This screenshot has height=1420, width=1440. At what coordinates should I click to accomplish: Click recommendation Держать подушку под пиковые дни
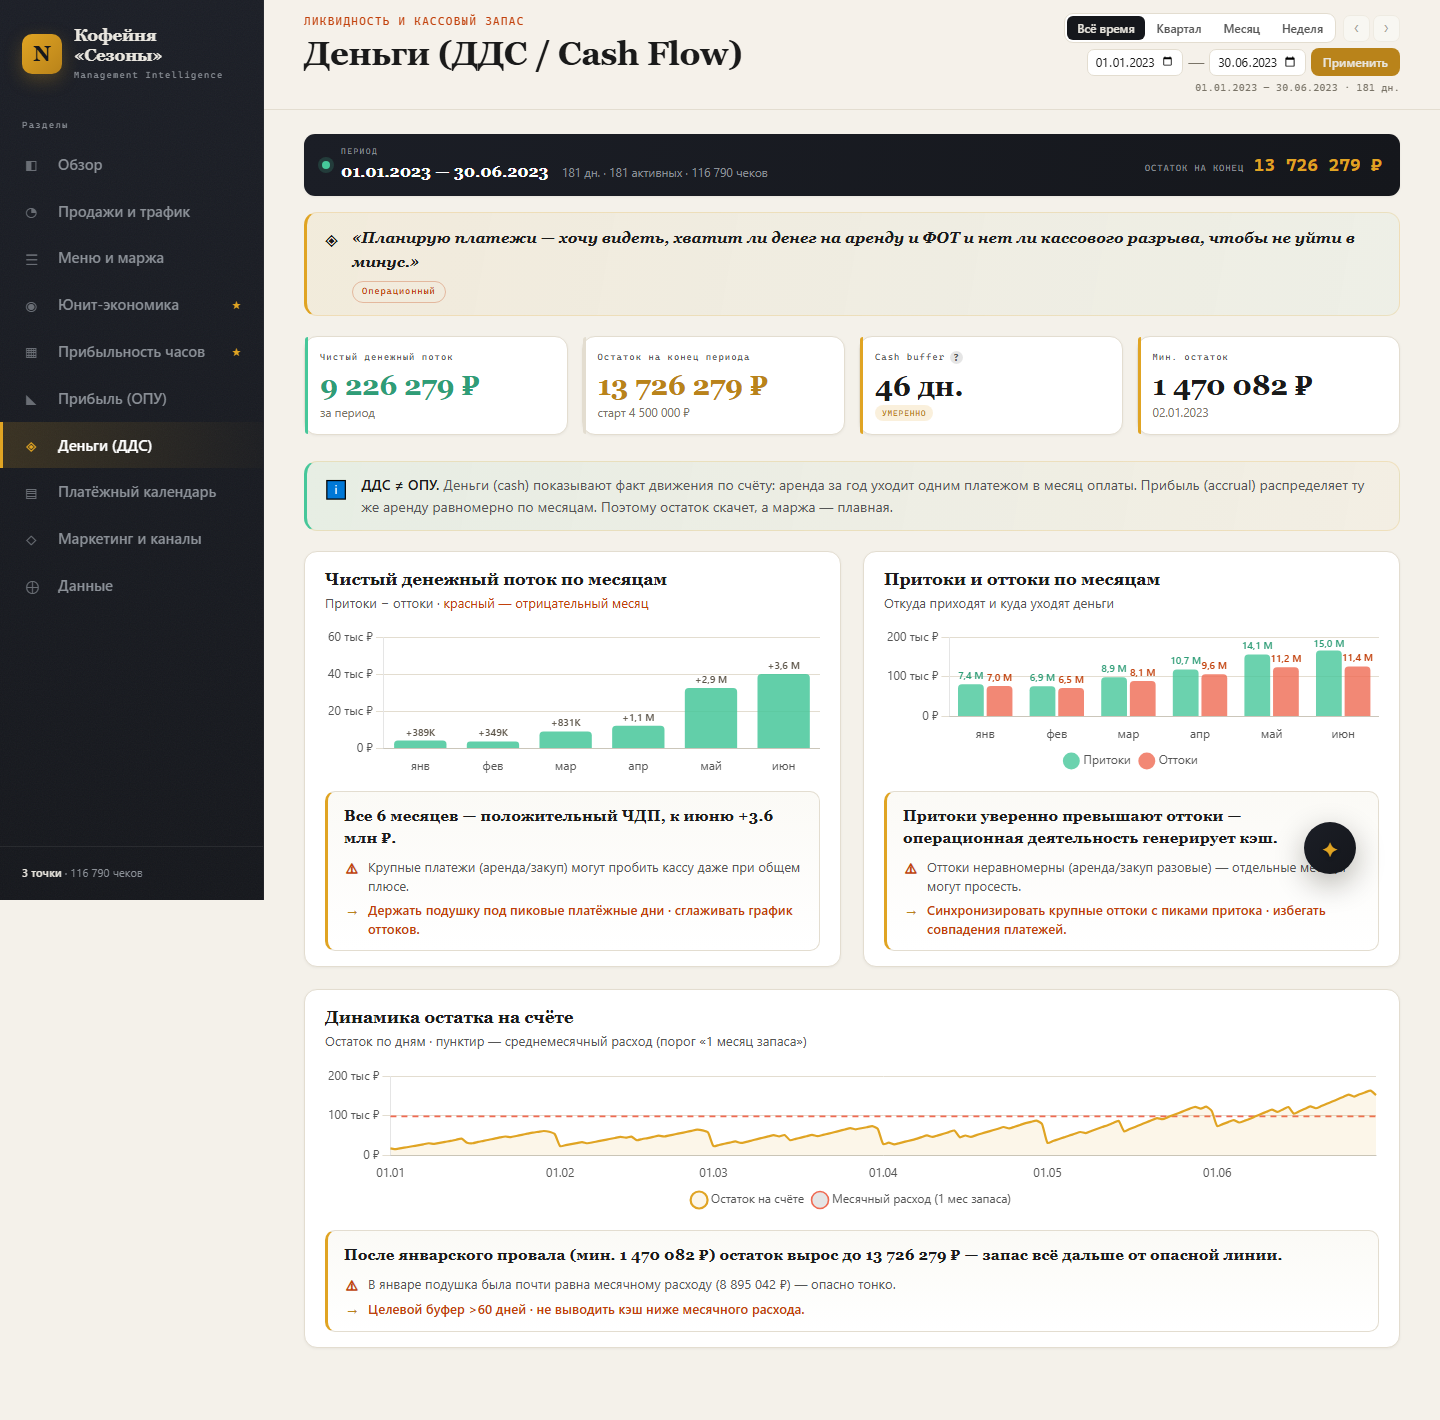tap(580, 920)
